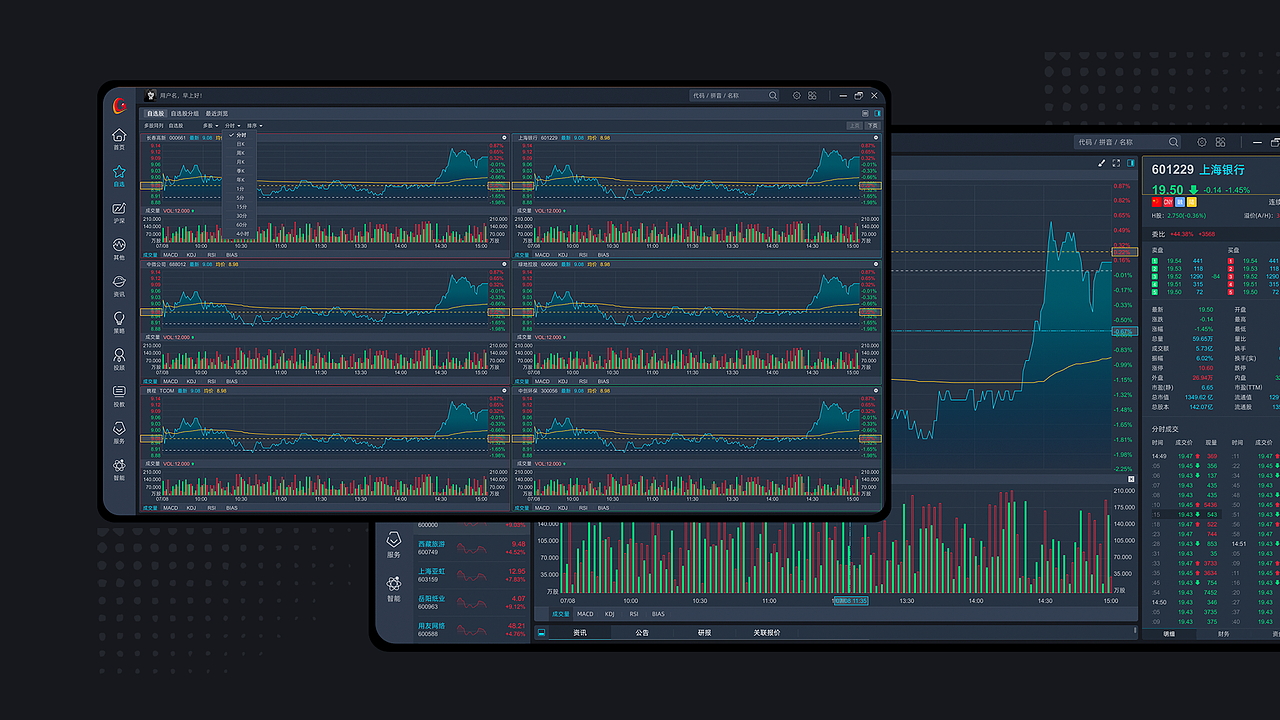This screenshot has height=720, width=1280.
Task: Click the yellow badge next to CNY
Action: tap(1191, 202)
